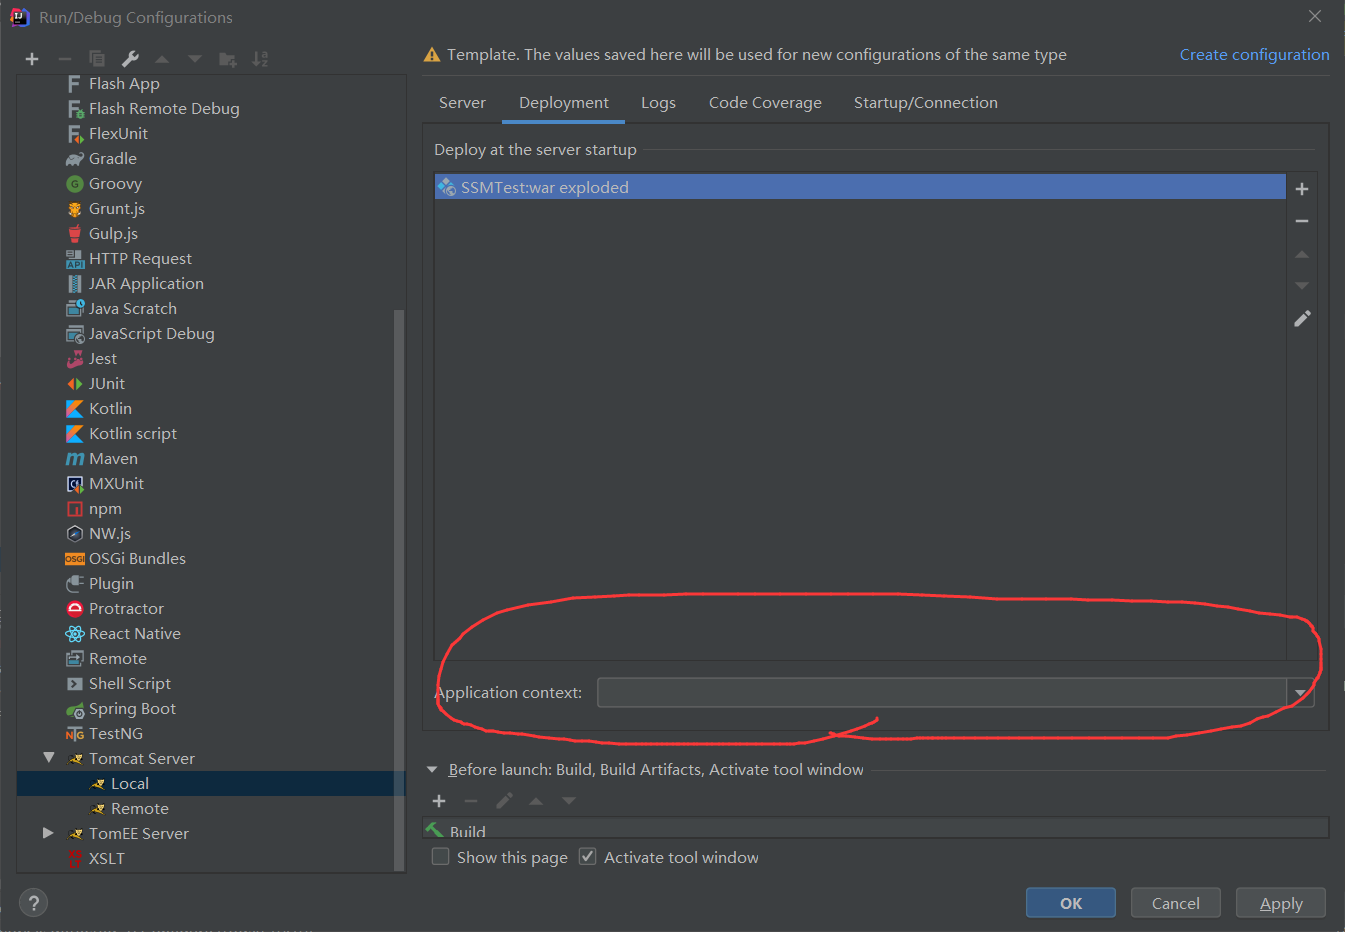
Task: Click the move configuration up arrow
Action: (x=162, y=60)
